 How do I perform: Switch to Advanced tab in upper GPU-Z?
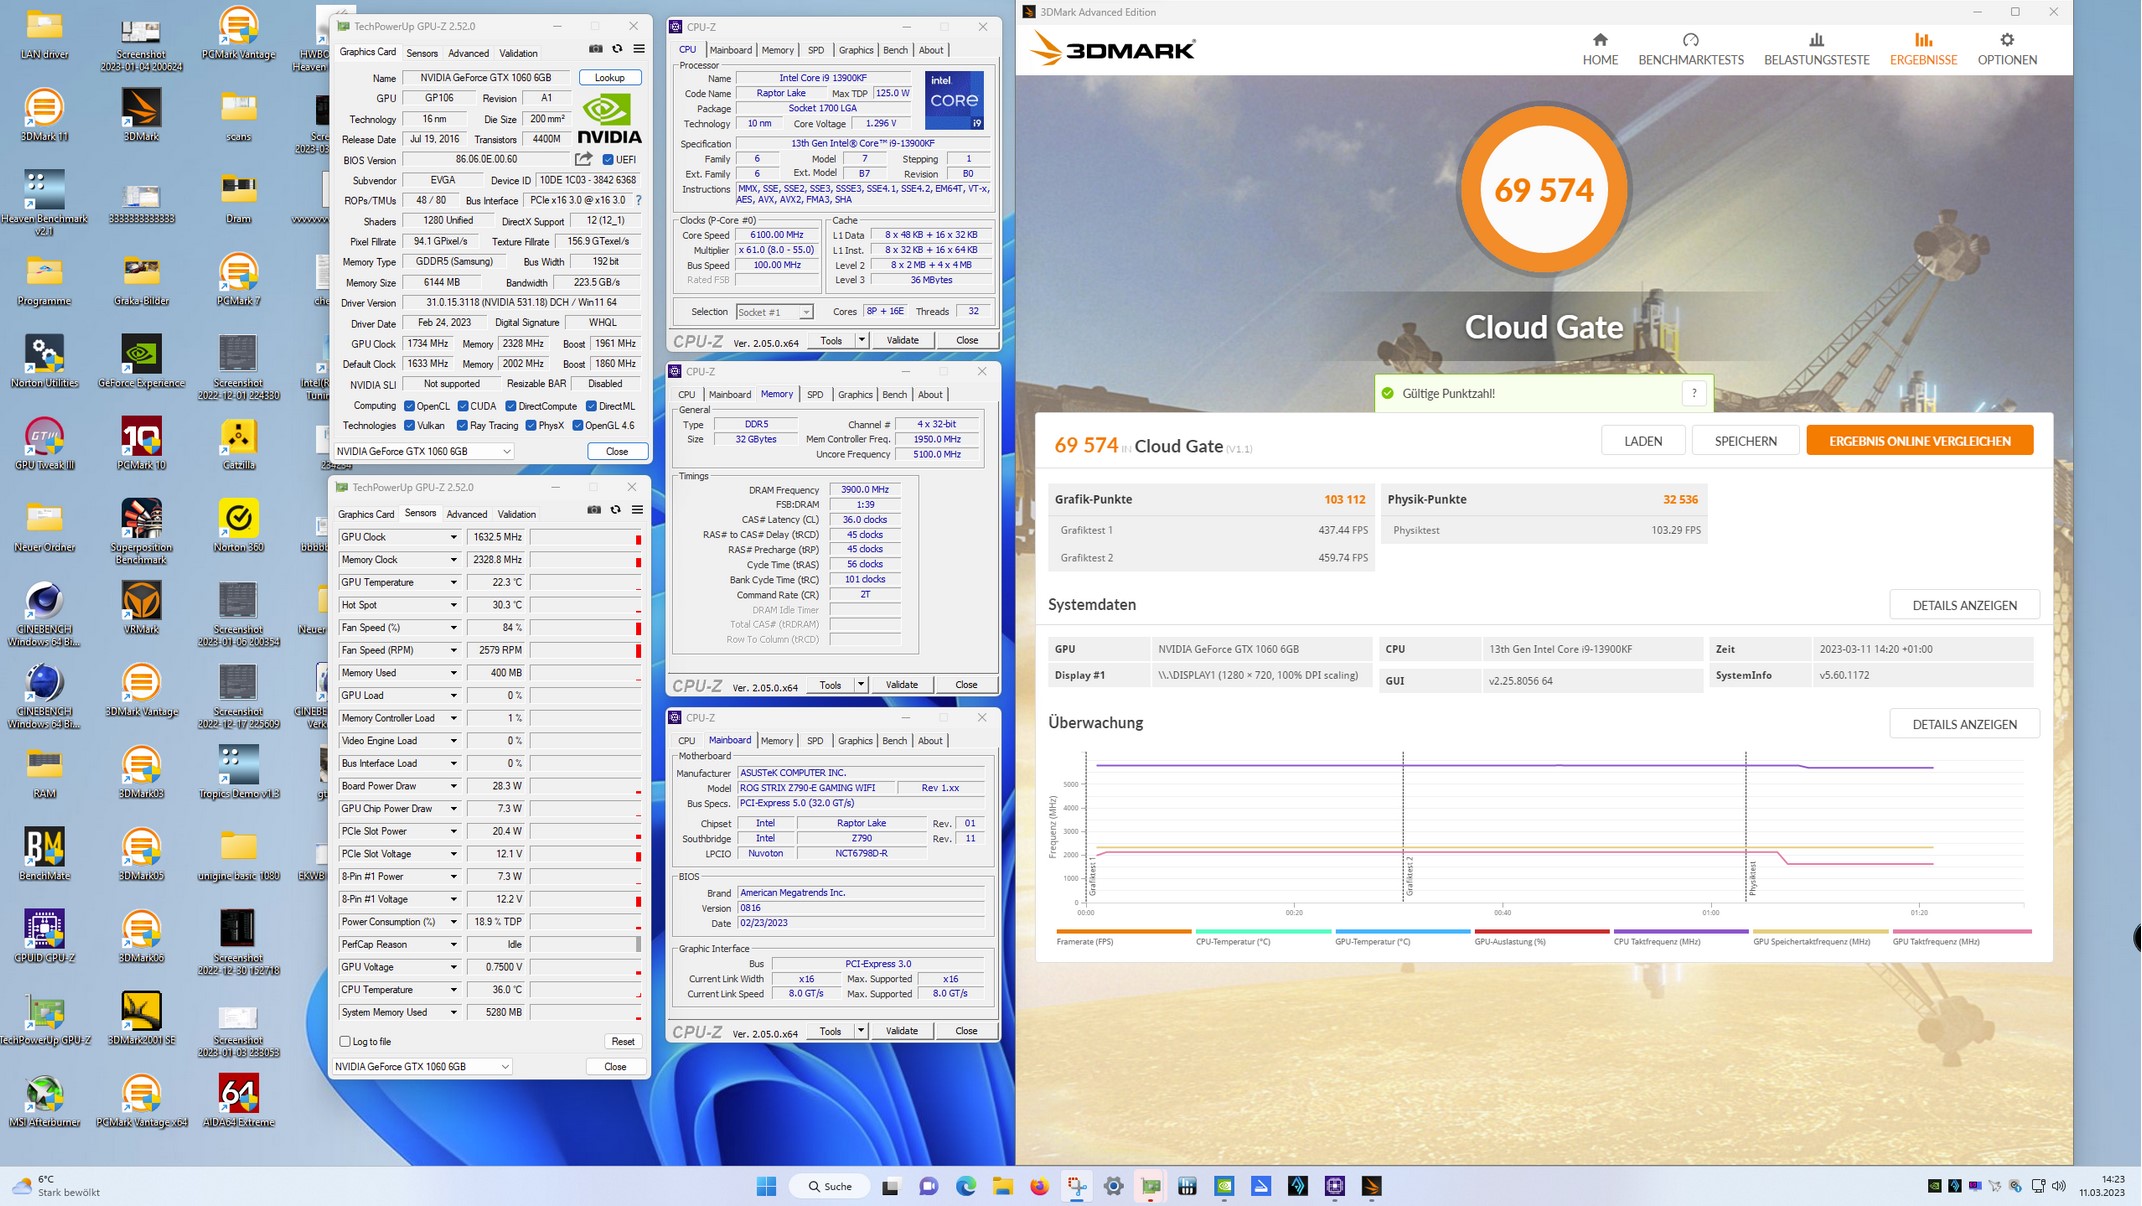[468, 53]
